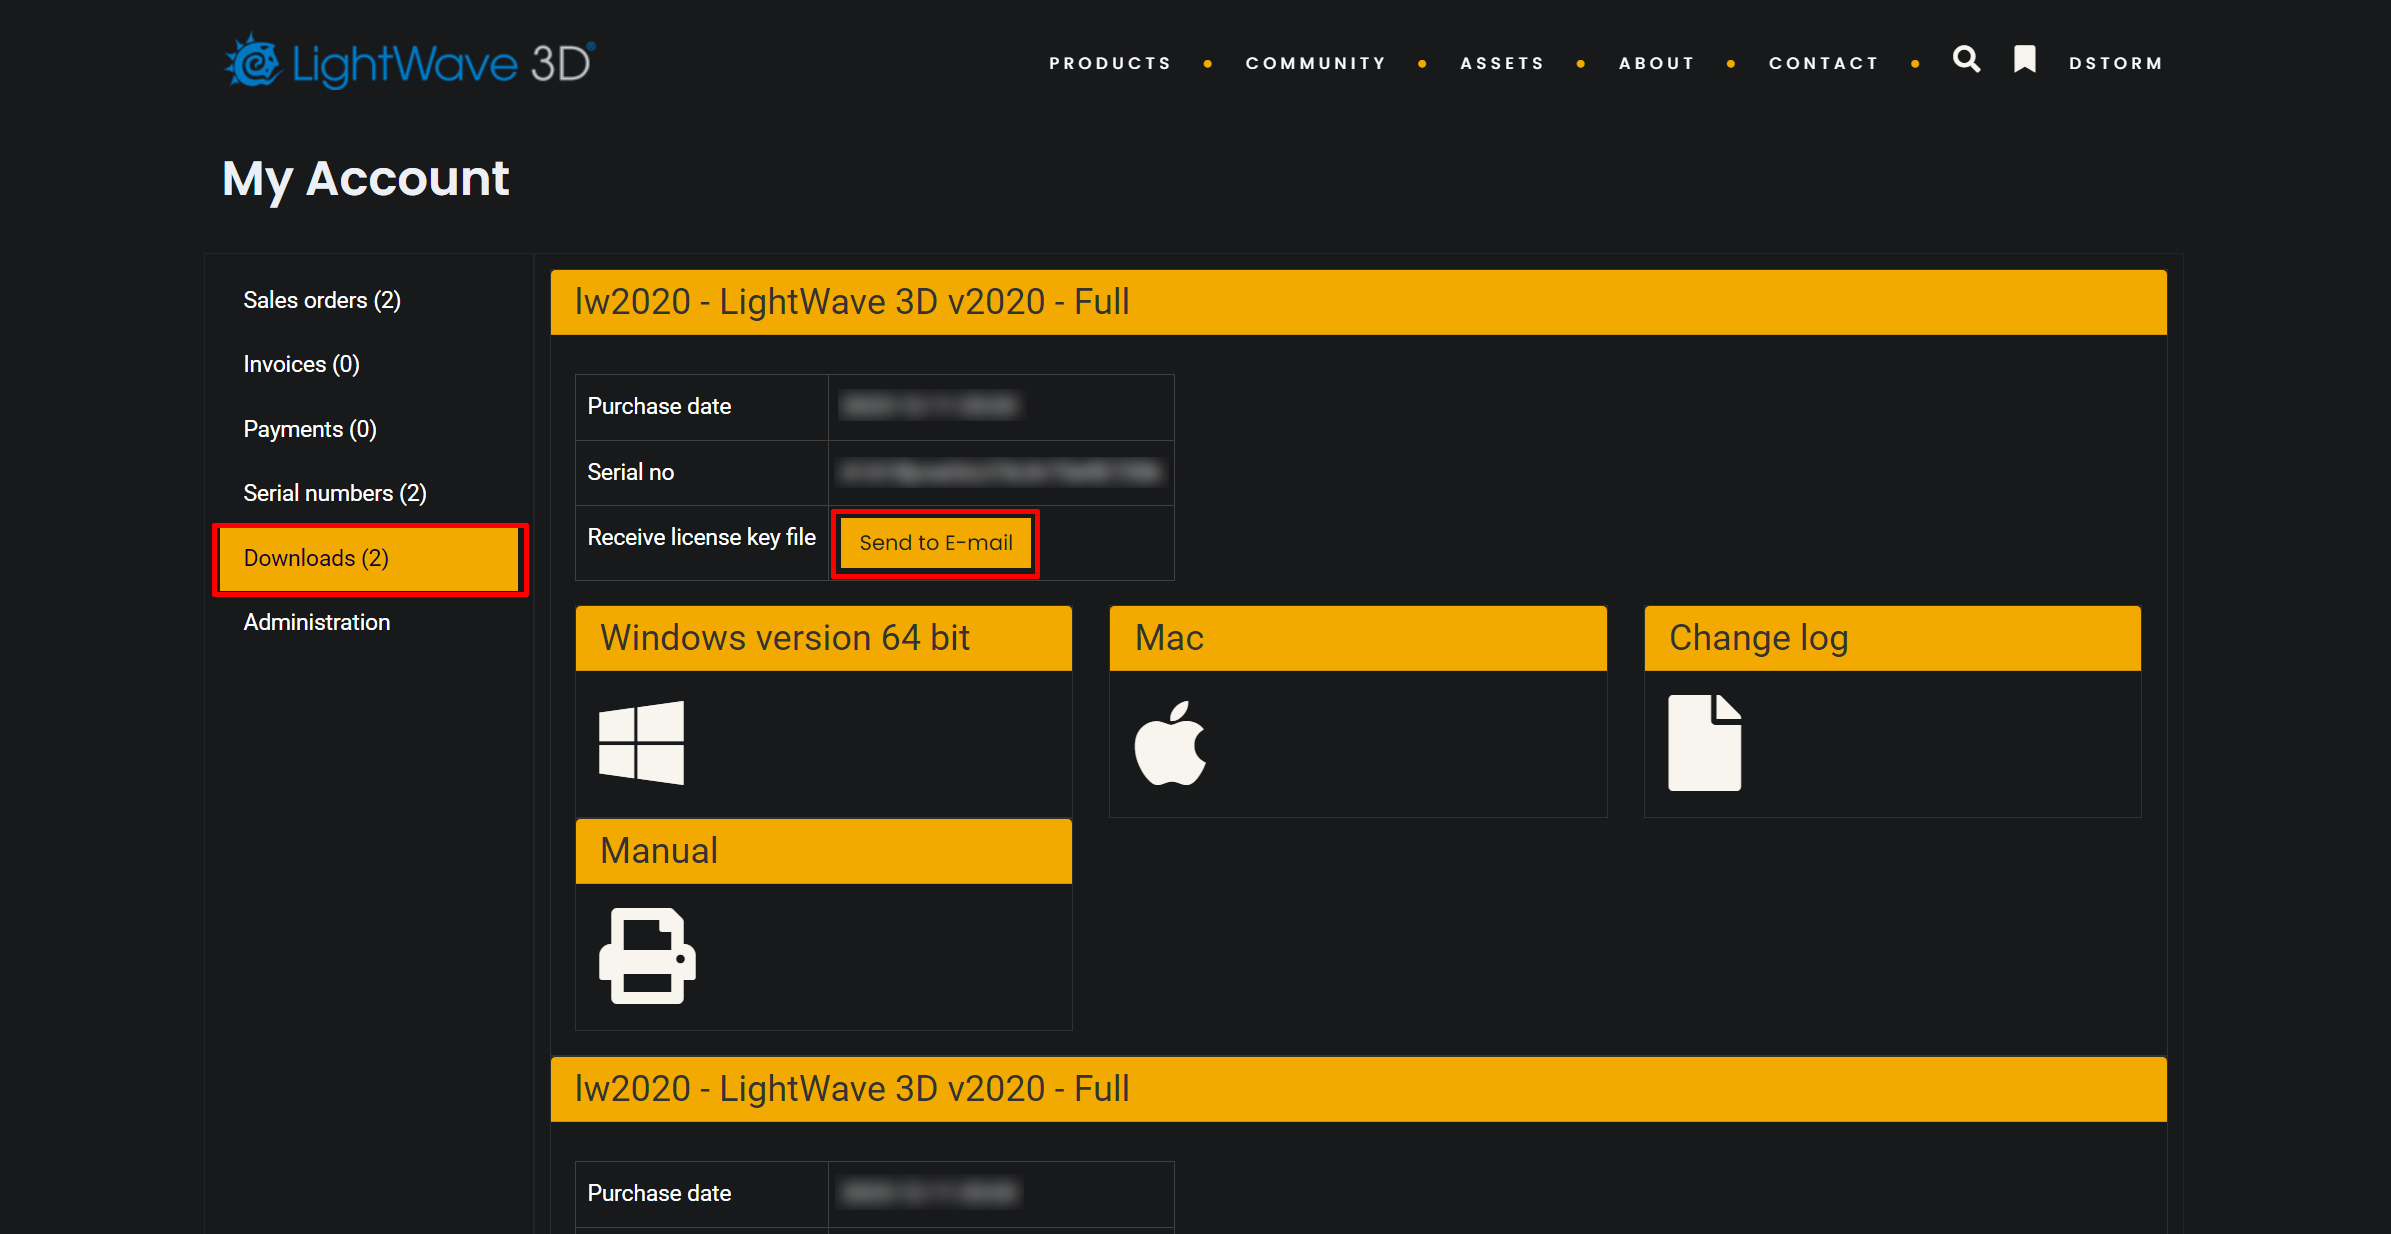
Task: Click the Mac download header
Action: click(x=1358, y=638)
